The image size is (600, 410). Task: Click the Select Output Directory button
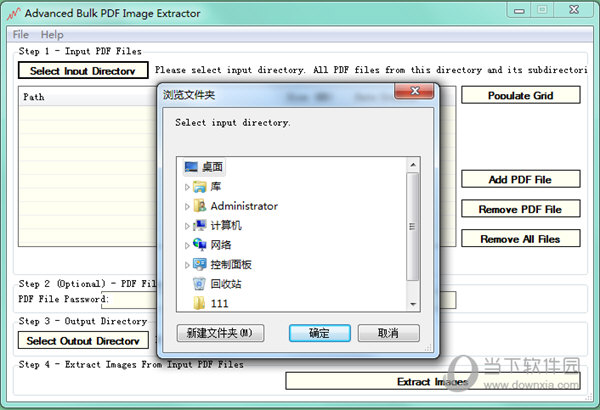83,340
